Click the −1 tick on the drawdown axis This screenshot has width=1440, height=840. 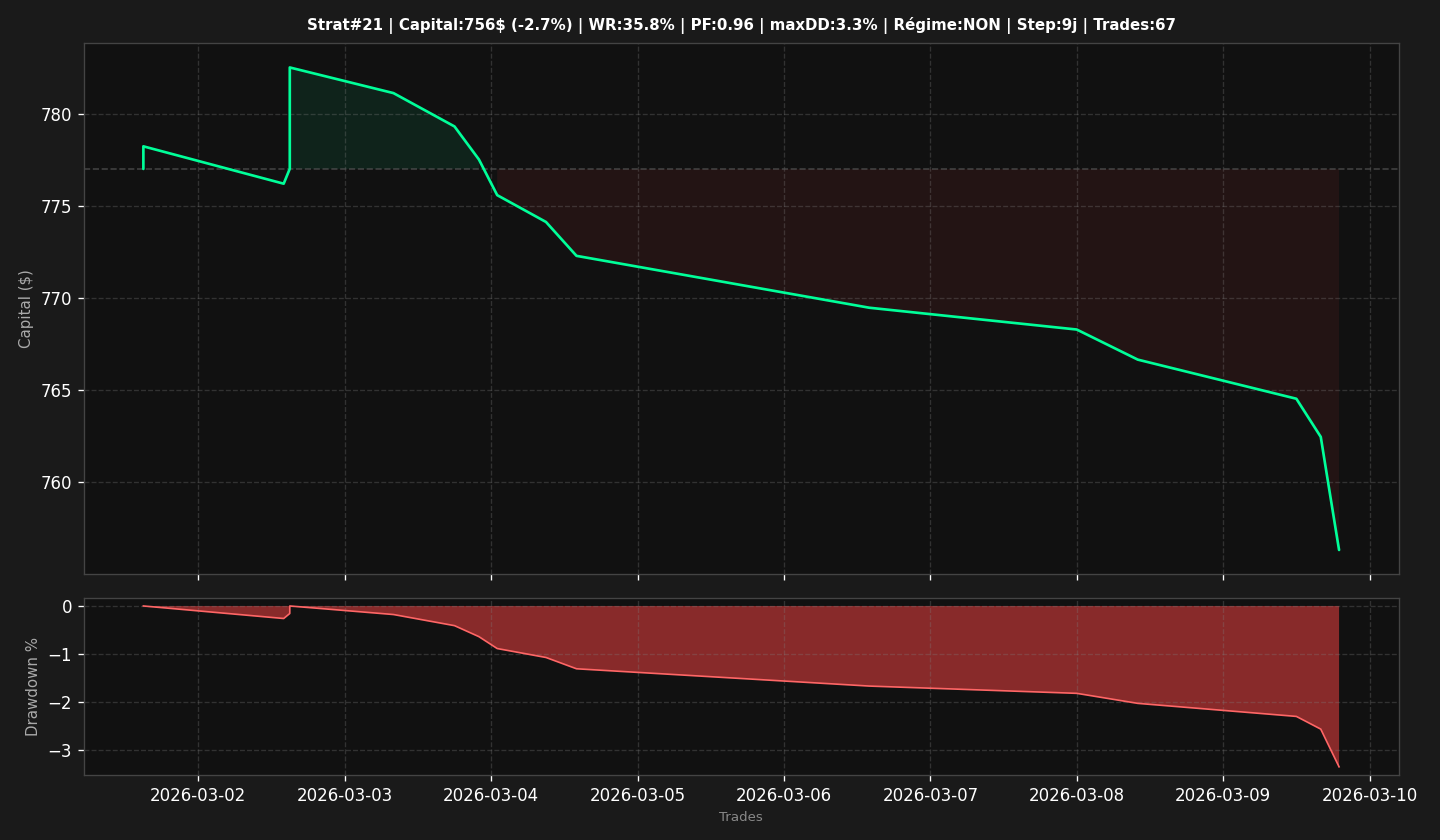[x=60, y=655]
